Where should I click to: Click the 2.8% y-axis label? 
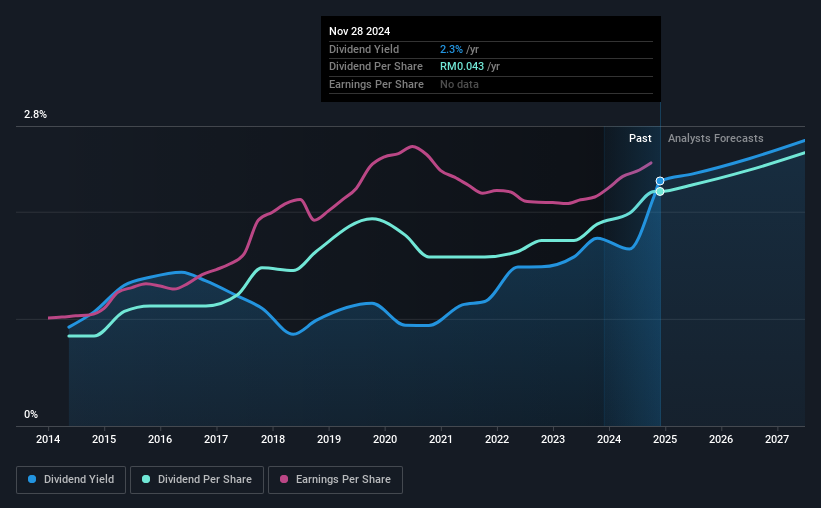35,115
